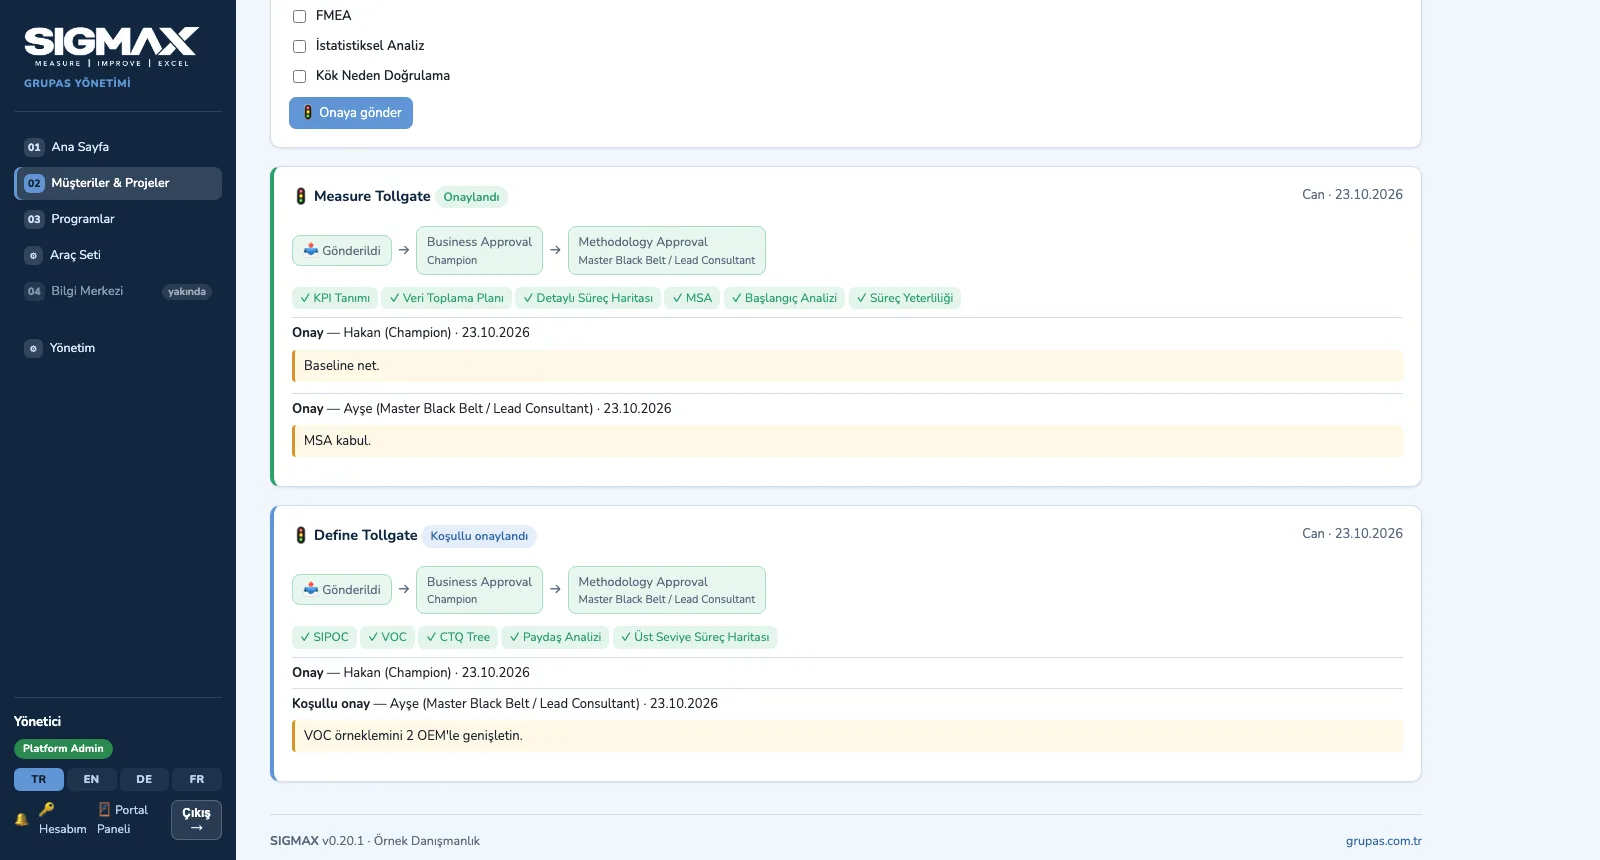Go to Programlar in sidebar

[118, 219]
